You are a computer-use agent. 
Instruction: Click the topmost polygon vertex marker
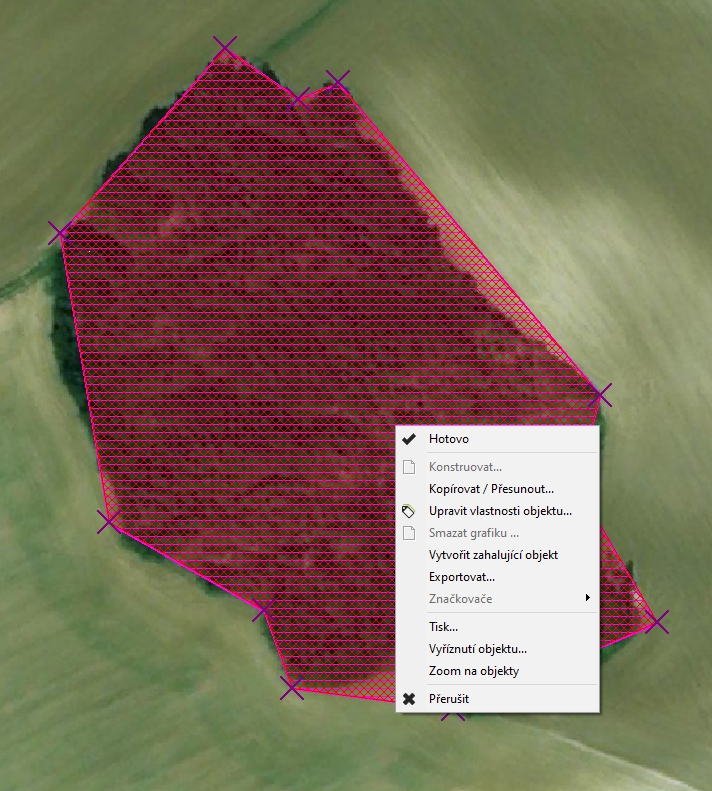click(x=225, y=48)
